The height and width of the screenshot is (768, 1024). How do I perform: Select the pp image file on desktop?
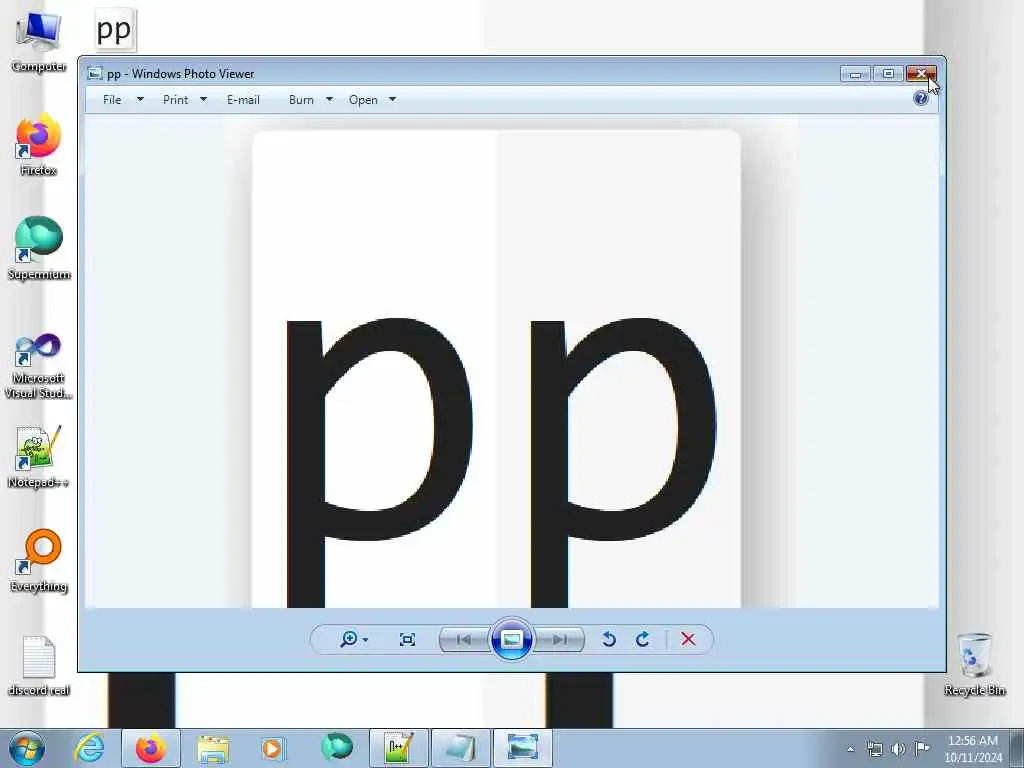[115, 29]
